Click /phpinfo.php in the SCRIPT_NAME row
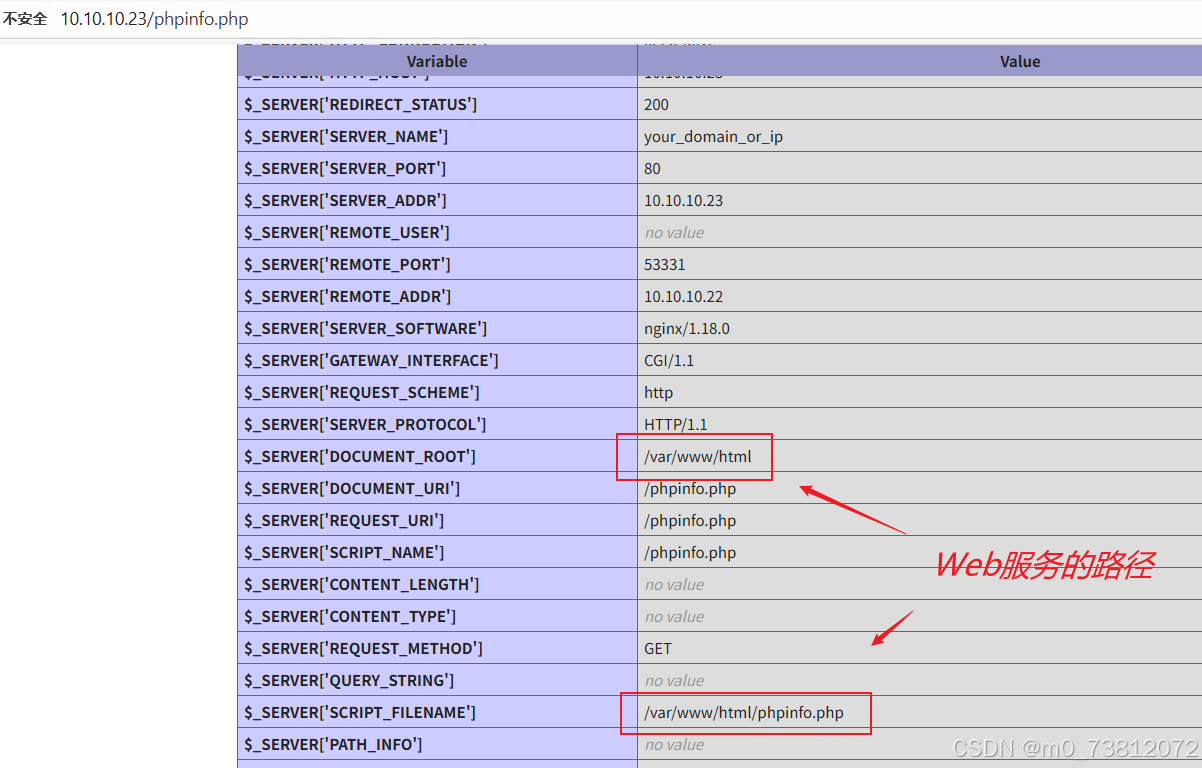This screenshot has height=768, width=1202. [x=690, y=552]
